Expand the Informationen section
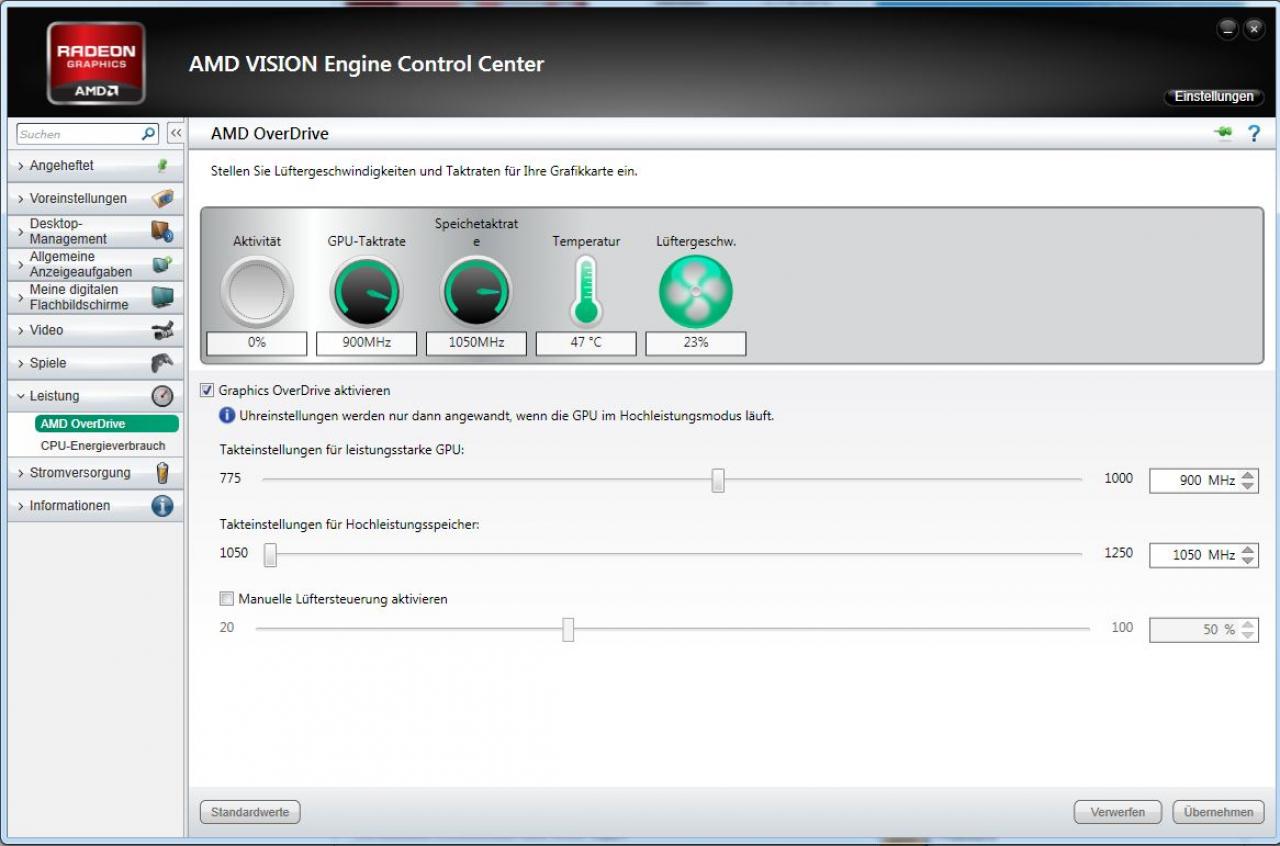1280x846 pixels. [x=95, y=506]
